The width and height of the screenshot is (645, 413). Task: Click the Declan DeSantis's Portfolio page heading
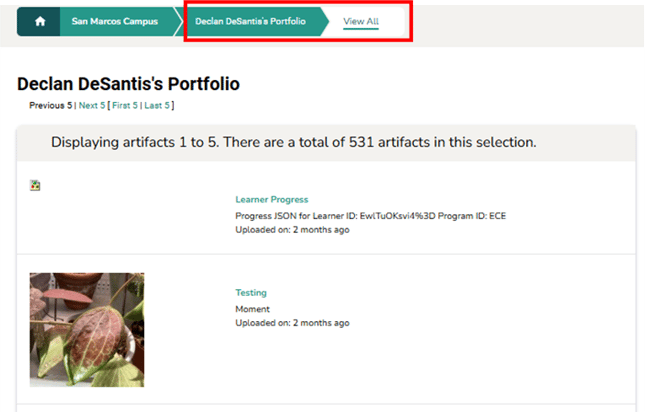tap(128, 84)
